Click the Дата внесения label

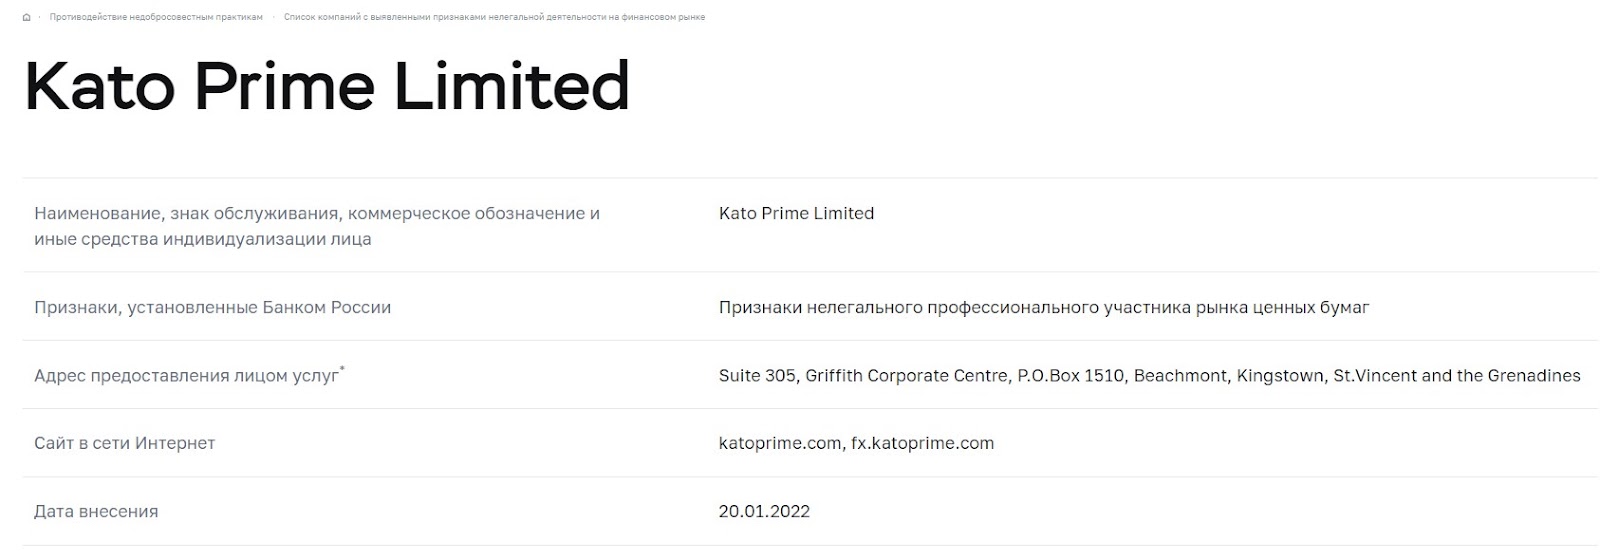tap(96, 511)
